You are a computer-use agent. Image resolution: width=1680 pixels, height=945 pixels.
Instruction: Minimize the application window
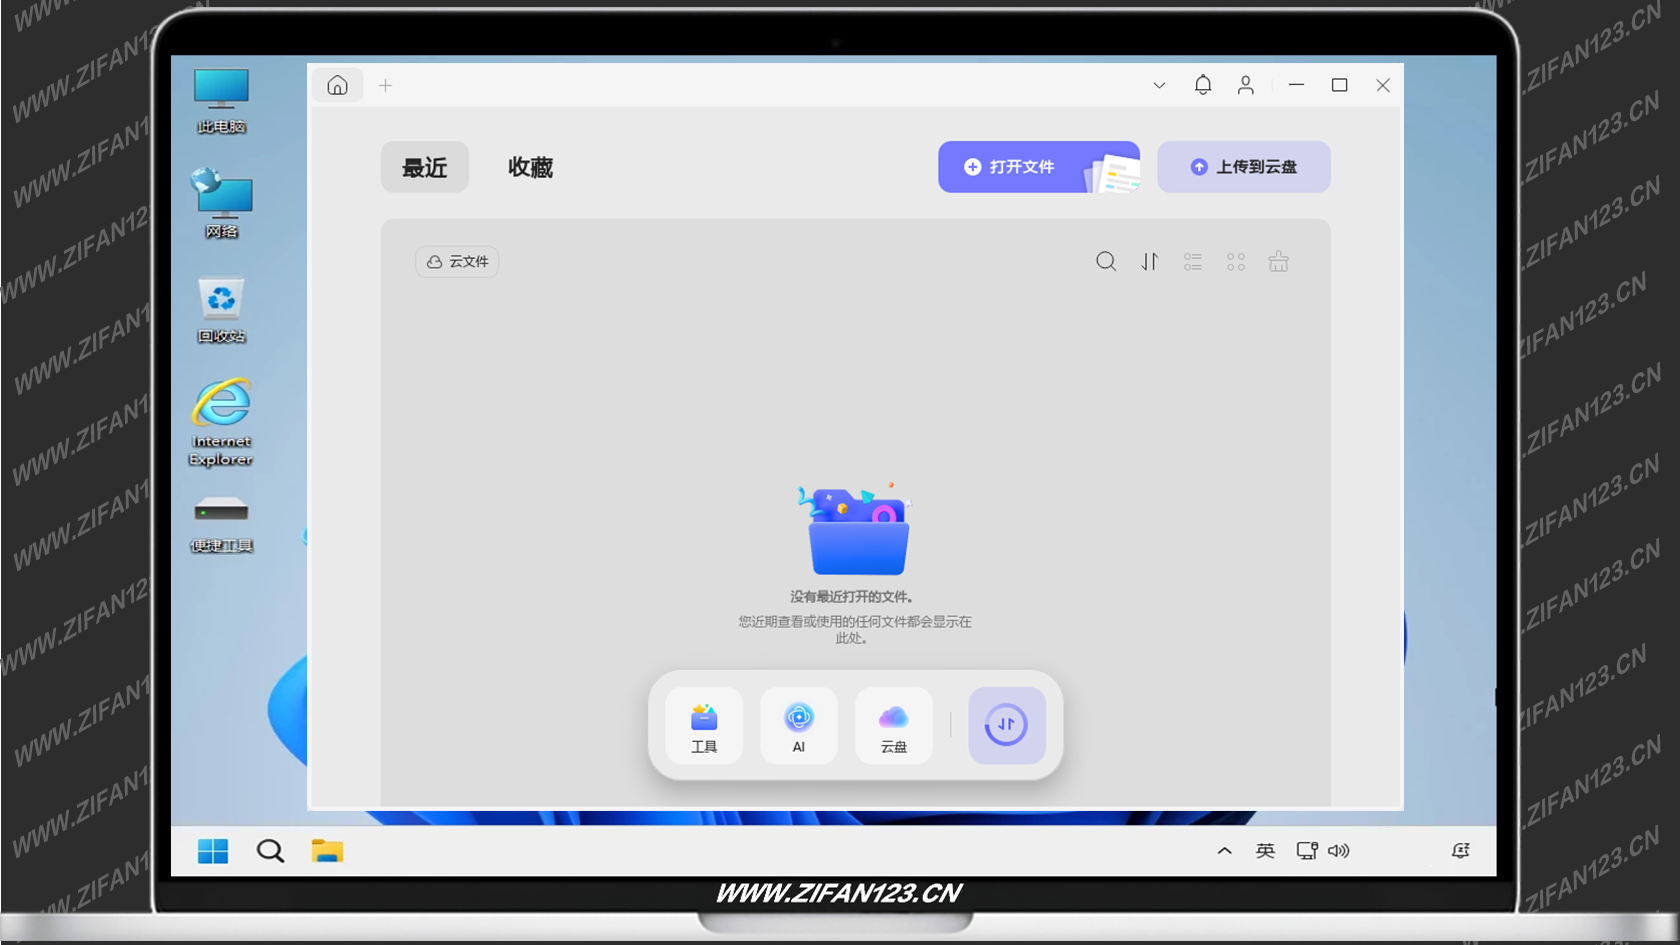pos(1297,86)
